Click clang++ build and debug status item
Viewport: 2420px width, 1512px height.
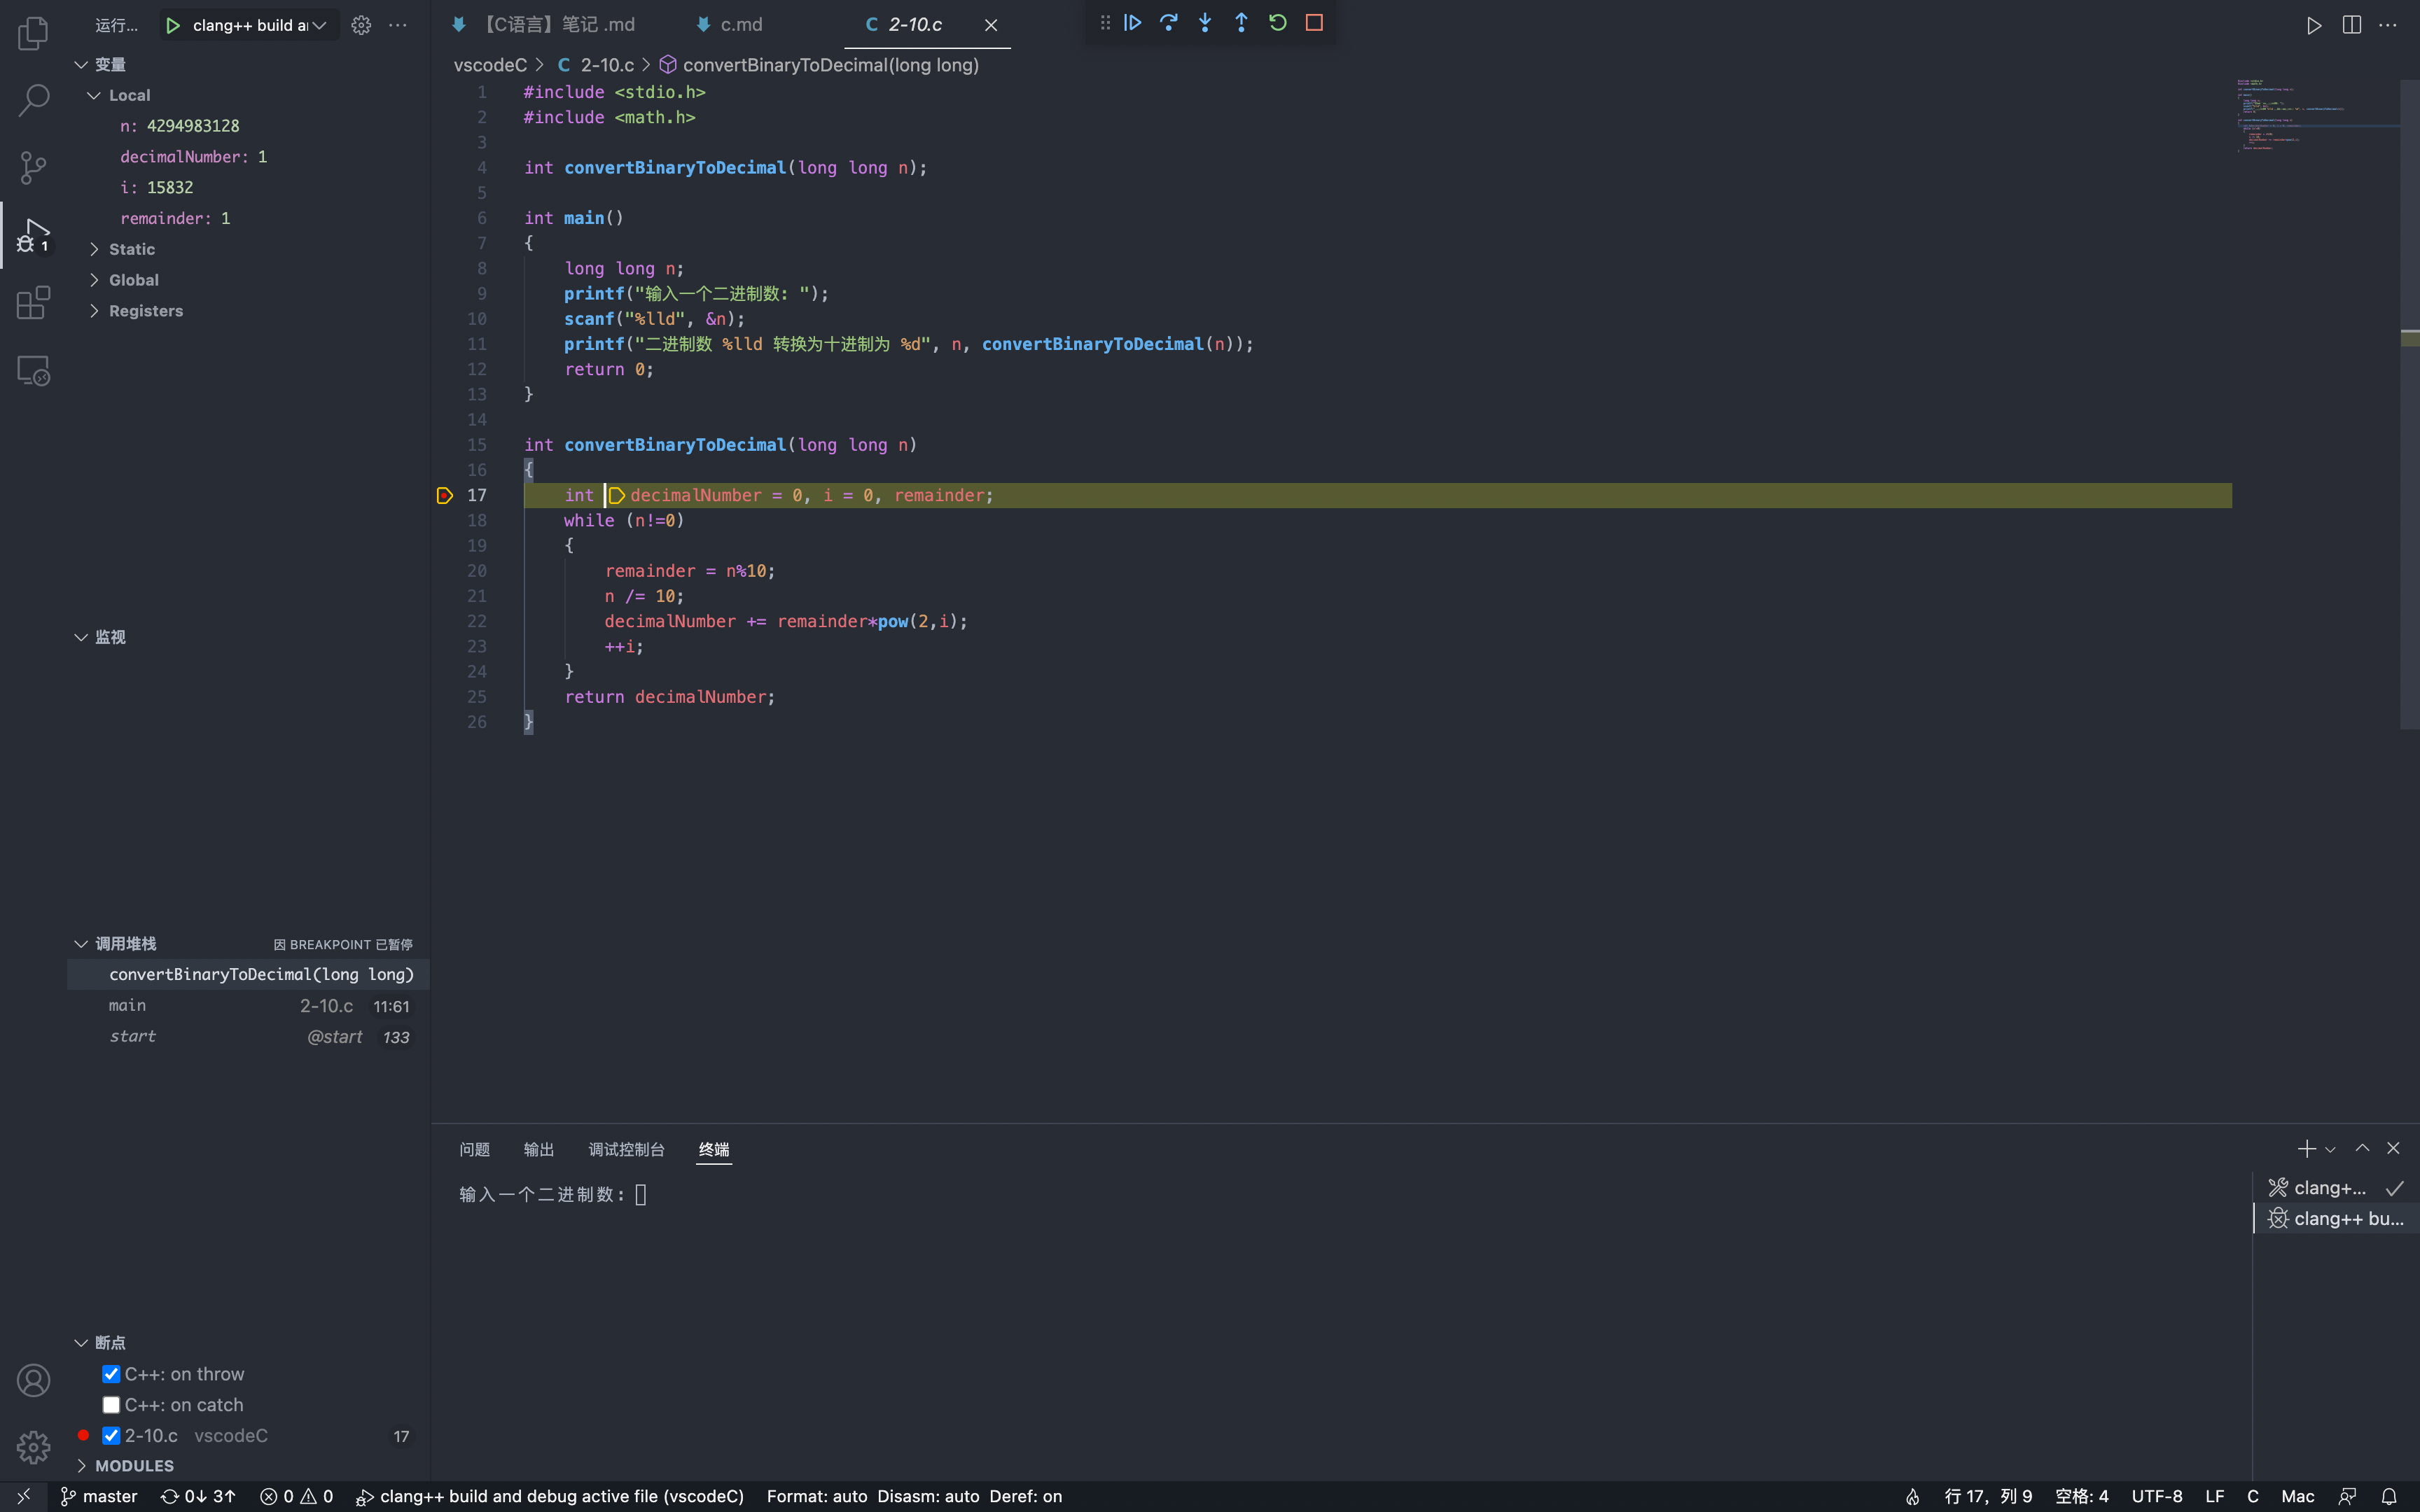coord(550,1497)
